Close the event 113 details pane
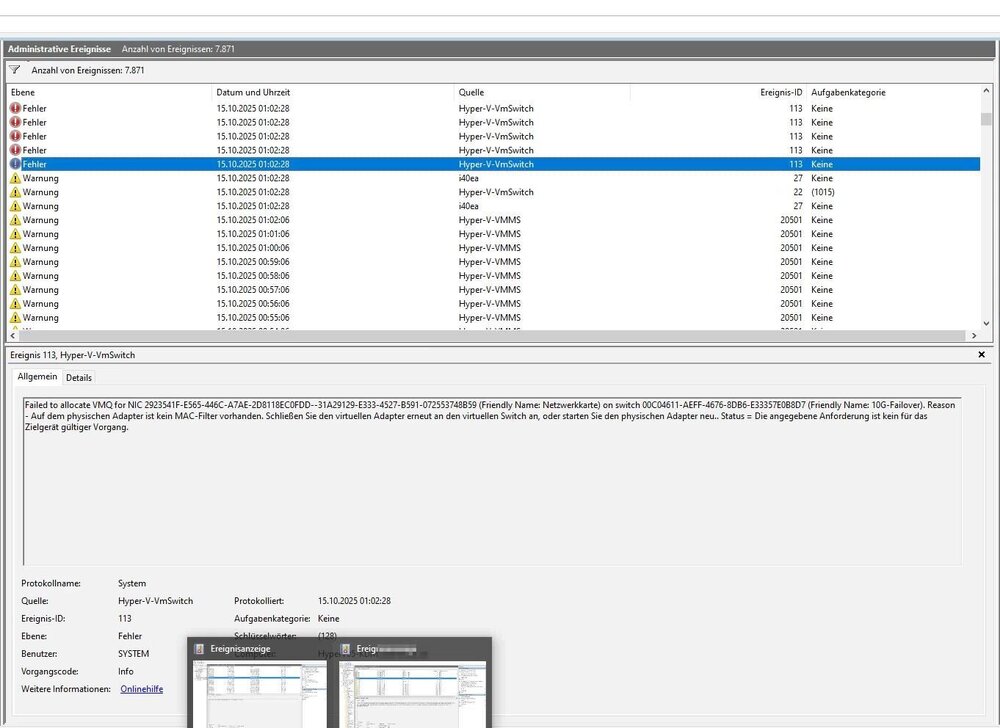1000x728 pixels. 981,355
